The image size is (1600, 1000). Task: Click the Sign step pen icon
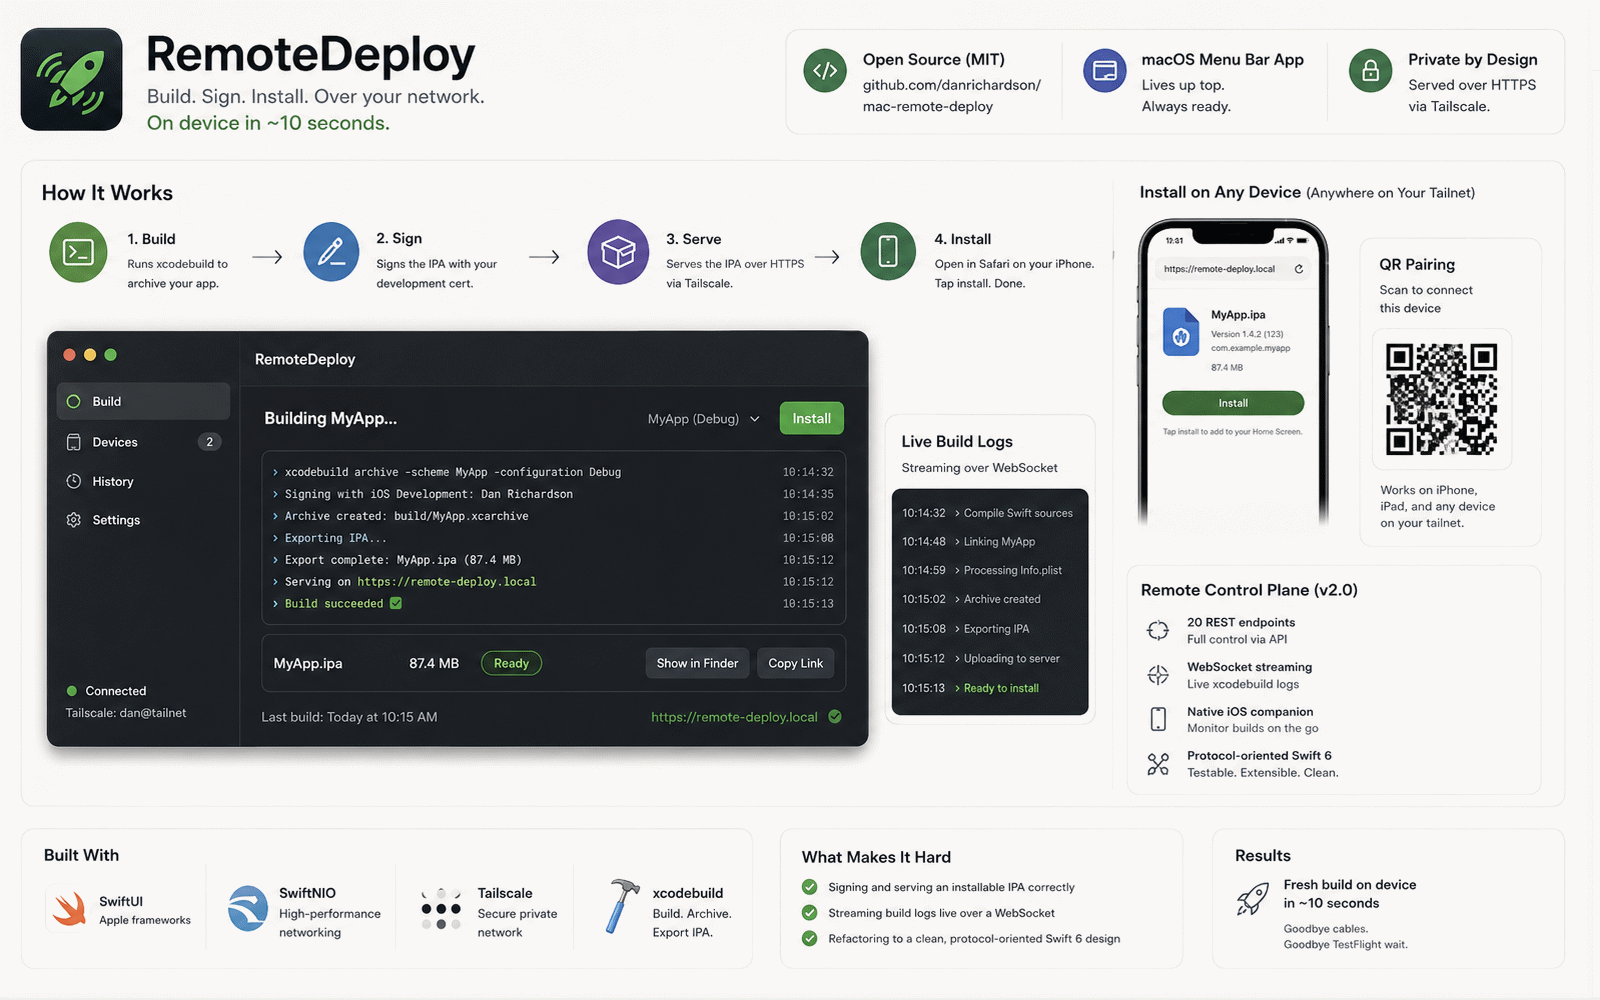click(331, 252)
